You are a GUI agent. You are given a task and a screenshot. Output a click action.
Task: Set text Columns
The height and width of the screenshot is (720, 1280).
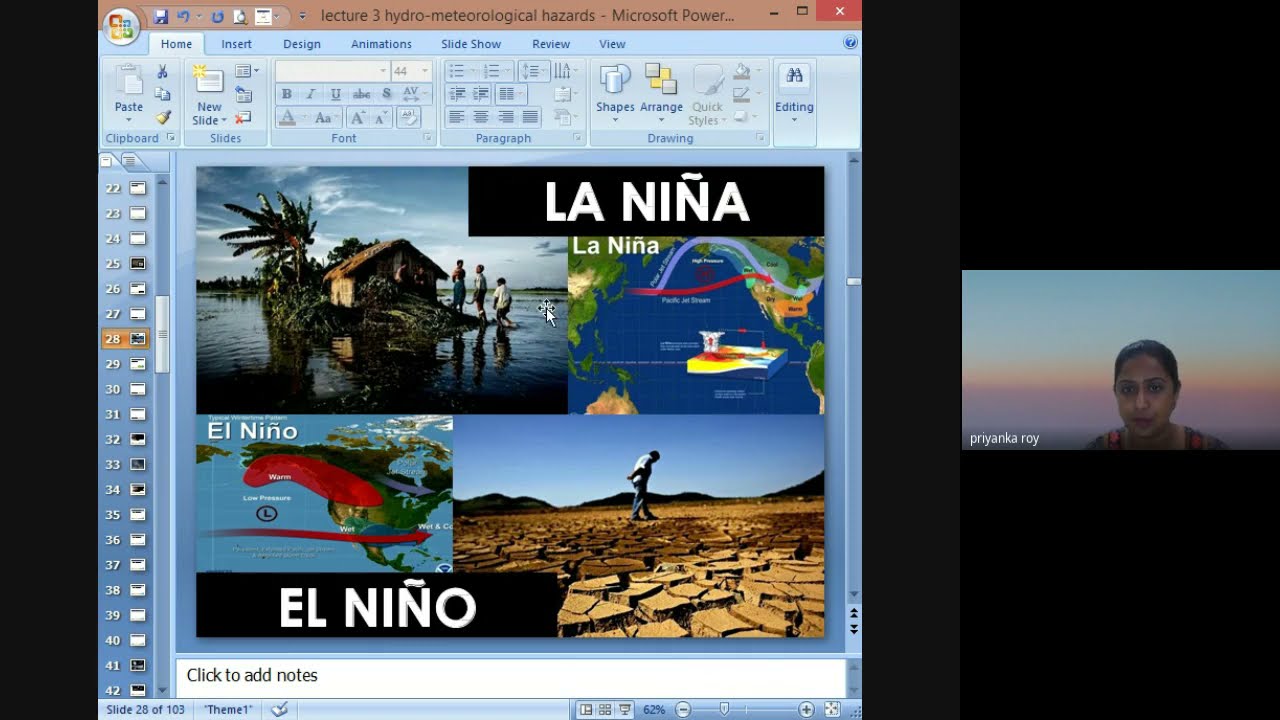click(511, 94)
